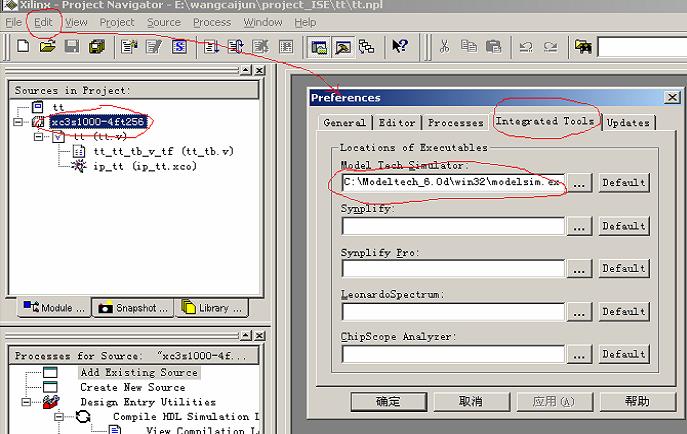Select the Integrated Tools tab
This screenshot has height=434, width=687.
[x=545, y=121]
